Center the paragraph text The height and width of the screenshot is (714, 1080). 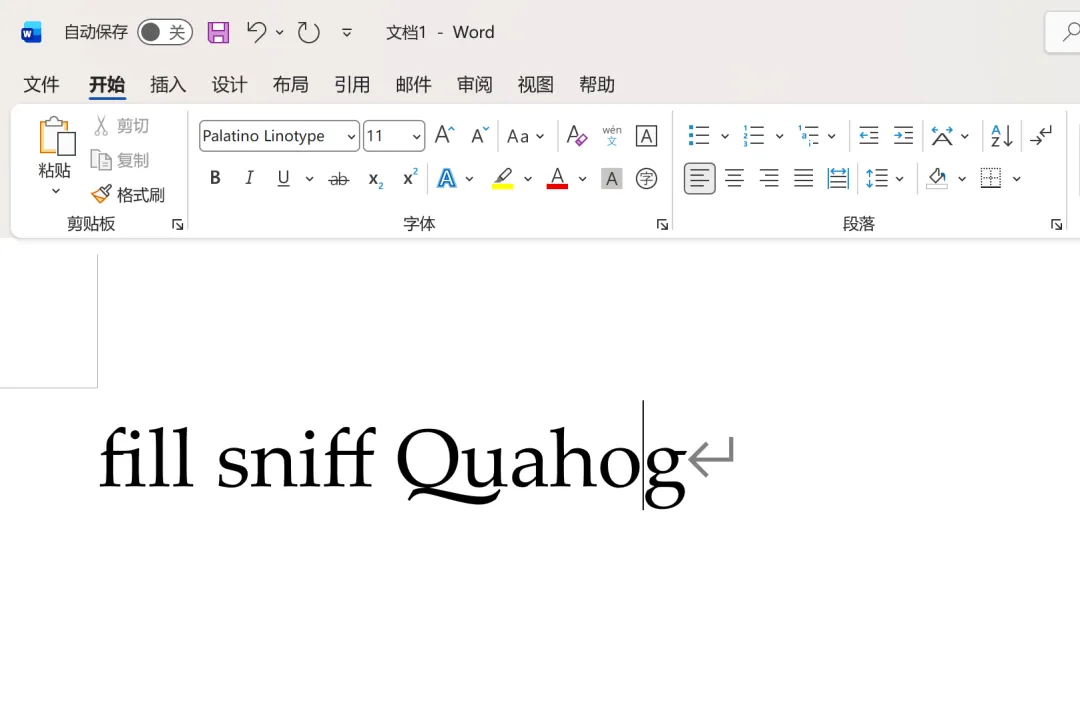734,179
